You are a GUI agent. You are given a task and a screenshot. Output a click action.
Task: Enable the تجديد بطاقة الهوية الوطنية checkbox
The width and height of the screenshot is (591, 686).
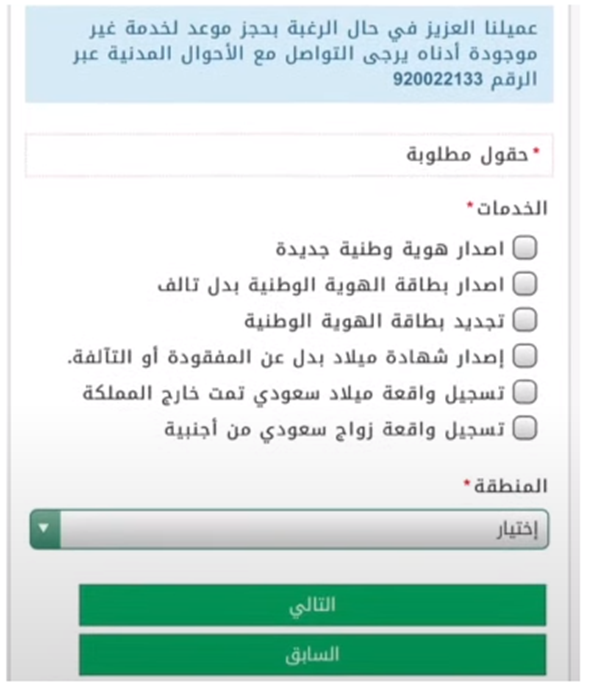tap(525, 320)
